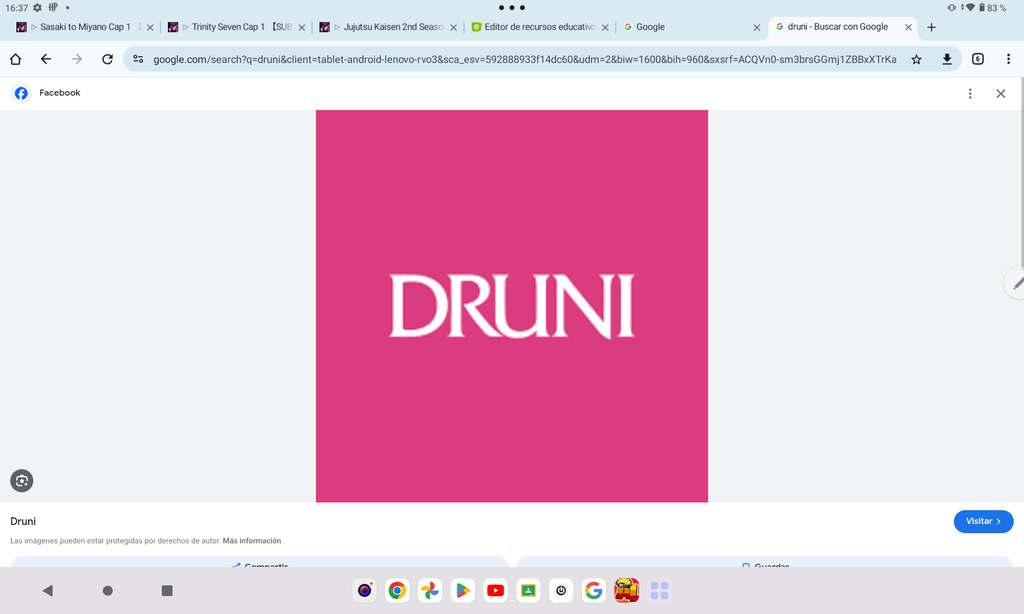Image resolution: width=1024 pixels, height=614 pixels.
Task: Close the Sasaki to Miyano tab
Action: [x=150, y=27]
